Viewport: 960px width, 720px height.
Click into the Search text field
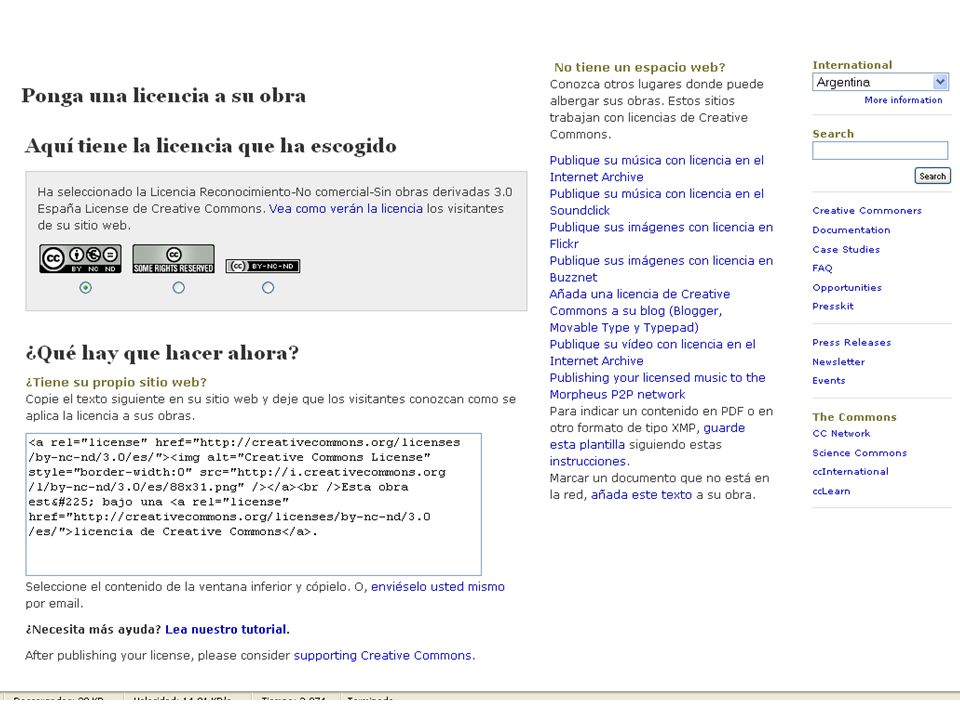pyautogui.click(x=880, y=151)
